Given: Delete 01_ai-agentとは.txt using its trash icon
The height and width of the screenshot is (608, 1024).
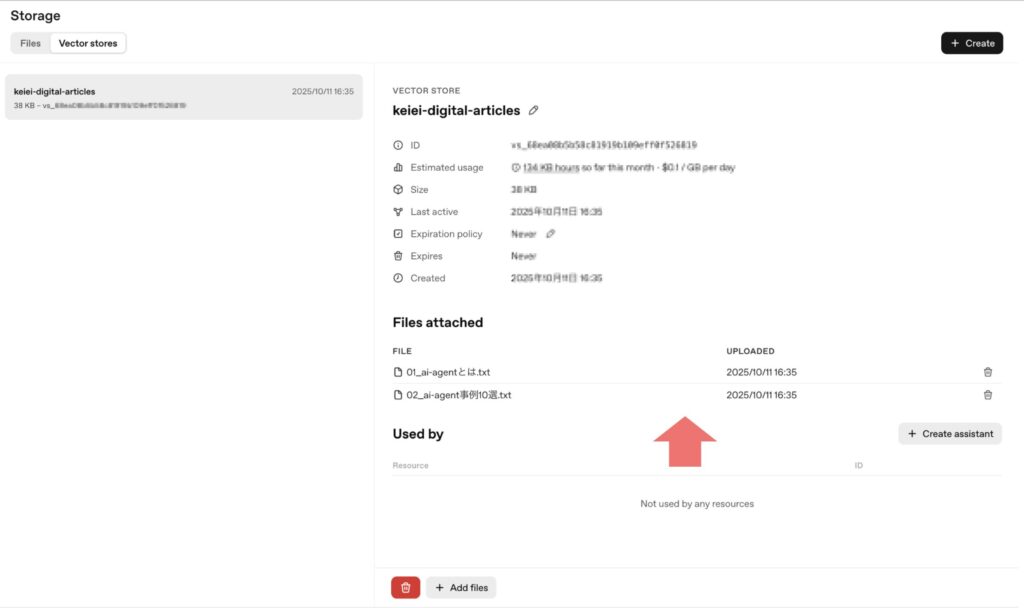Looking at the screenshot, I should click(987, 372).
